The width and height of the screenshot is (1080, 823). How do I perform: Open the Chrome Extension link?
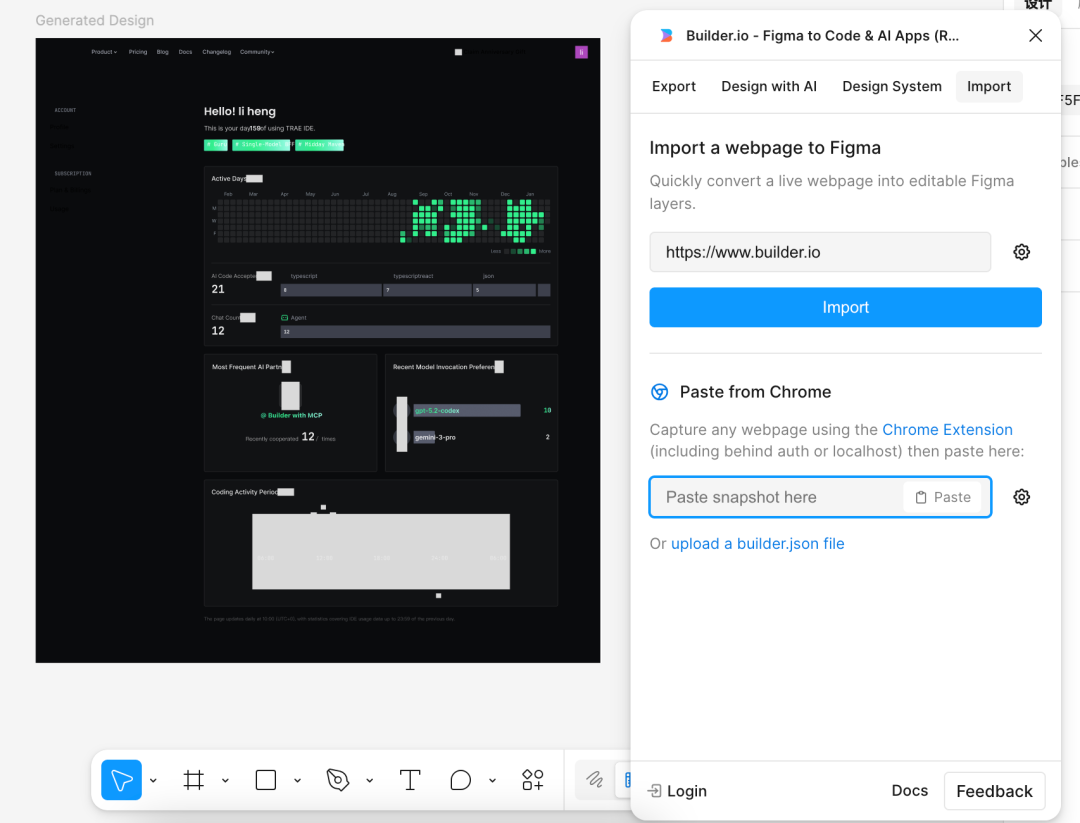click(947, 429)
